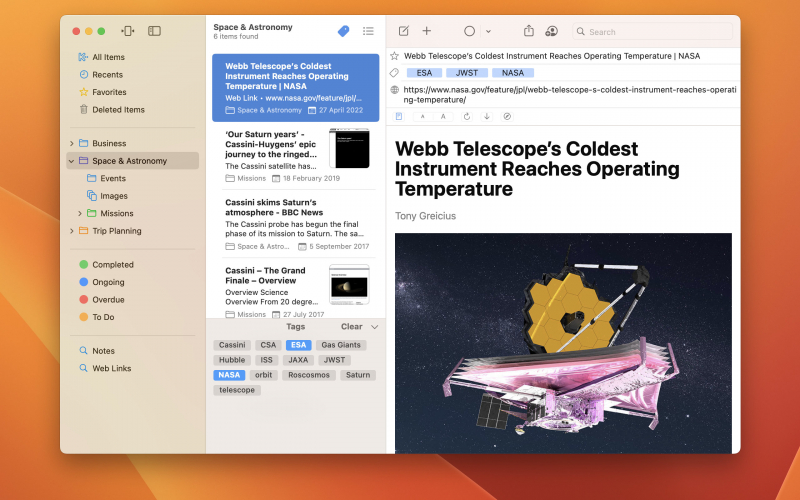This screenshot has height=500, width=800.
Task: Deselect NASA tag in Tags panel
Action: click(x=229, y=375)
